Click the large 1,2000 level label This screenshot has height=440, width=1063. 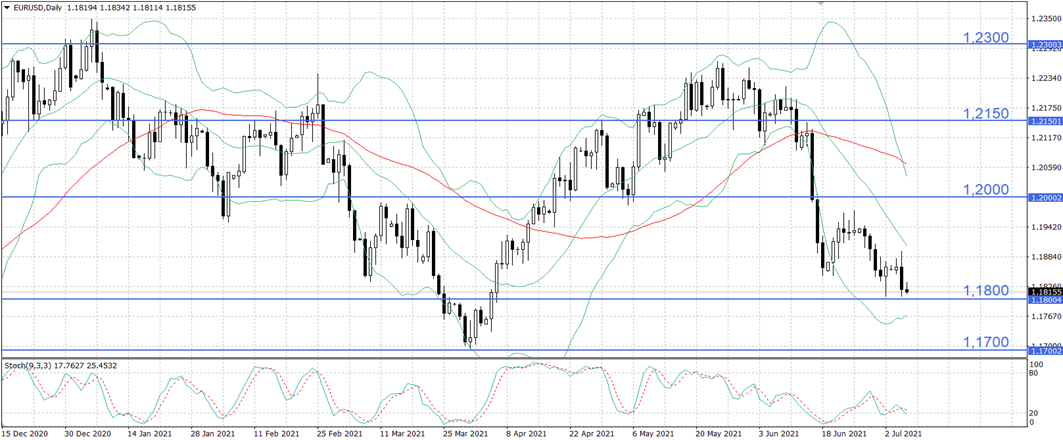pos(984,189)
